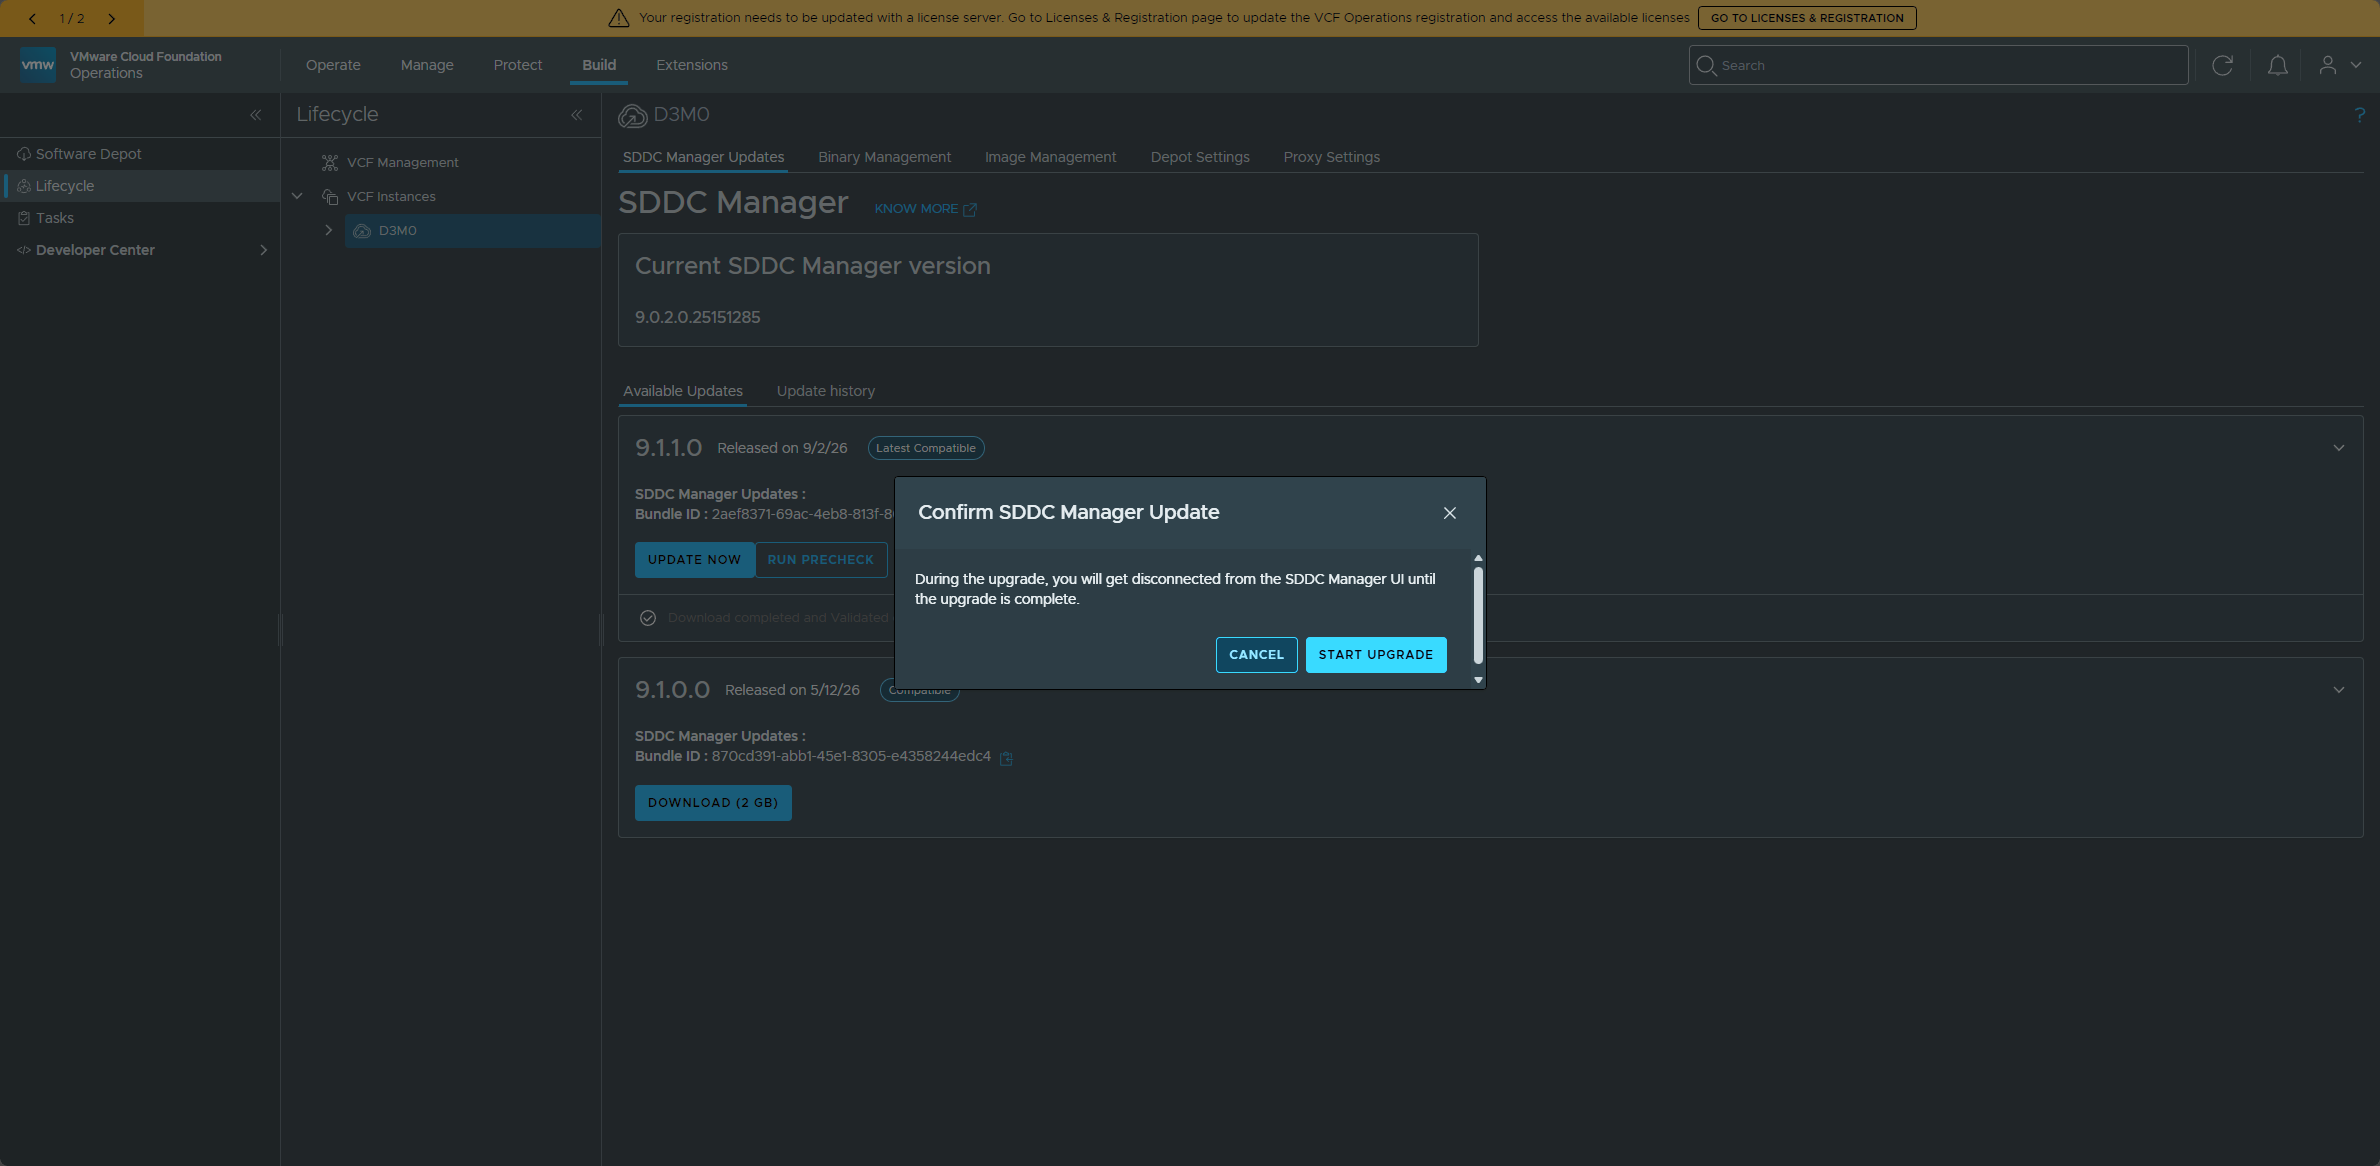Open the user account menu icon

[x=2327, y=65]
